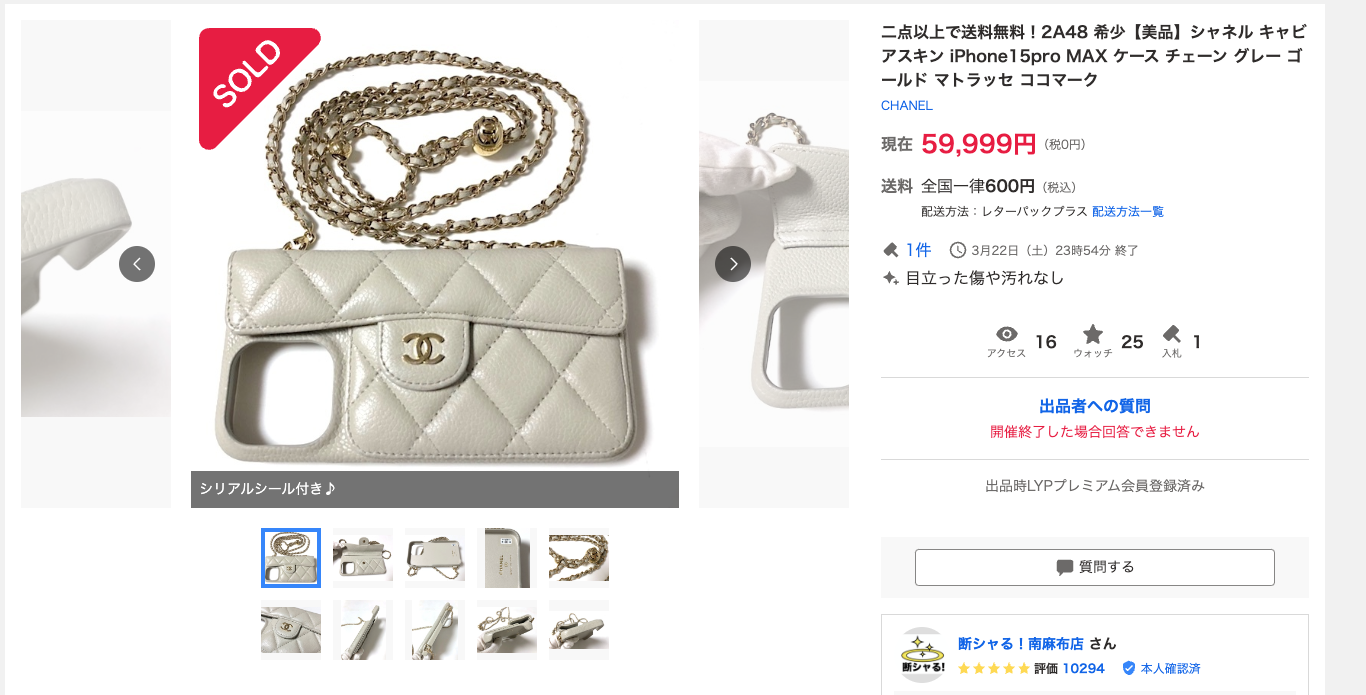Advance to the next product image
Screen dimensions: 1366x695
click(x=732, y=264)
